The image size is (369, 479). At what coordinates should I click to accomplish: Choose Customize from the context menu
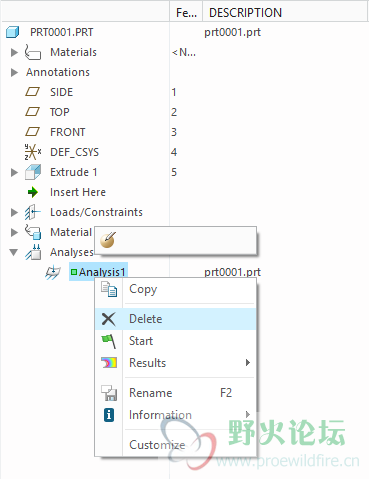click(176, 445)
